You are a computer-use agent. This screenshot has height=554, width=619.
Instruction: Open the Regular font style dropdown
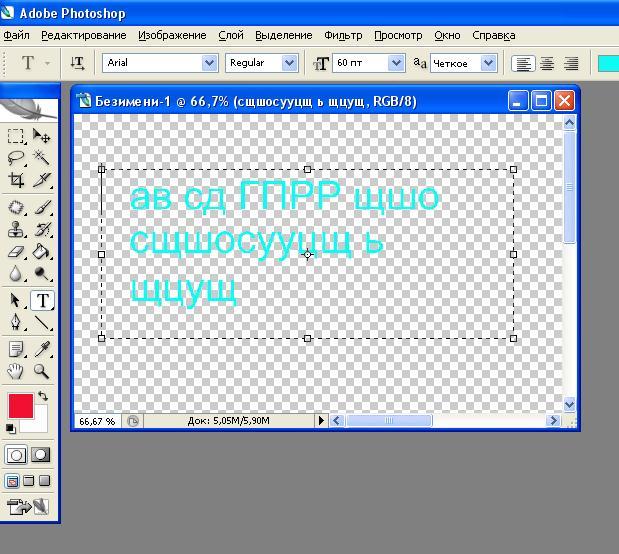pyautogui.click(x=290, y=63)
